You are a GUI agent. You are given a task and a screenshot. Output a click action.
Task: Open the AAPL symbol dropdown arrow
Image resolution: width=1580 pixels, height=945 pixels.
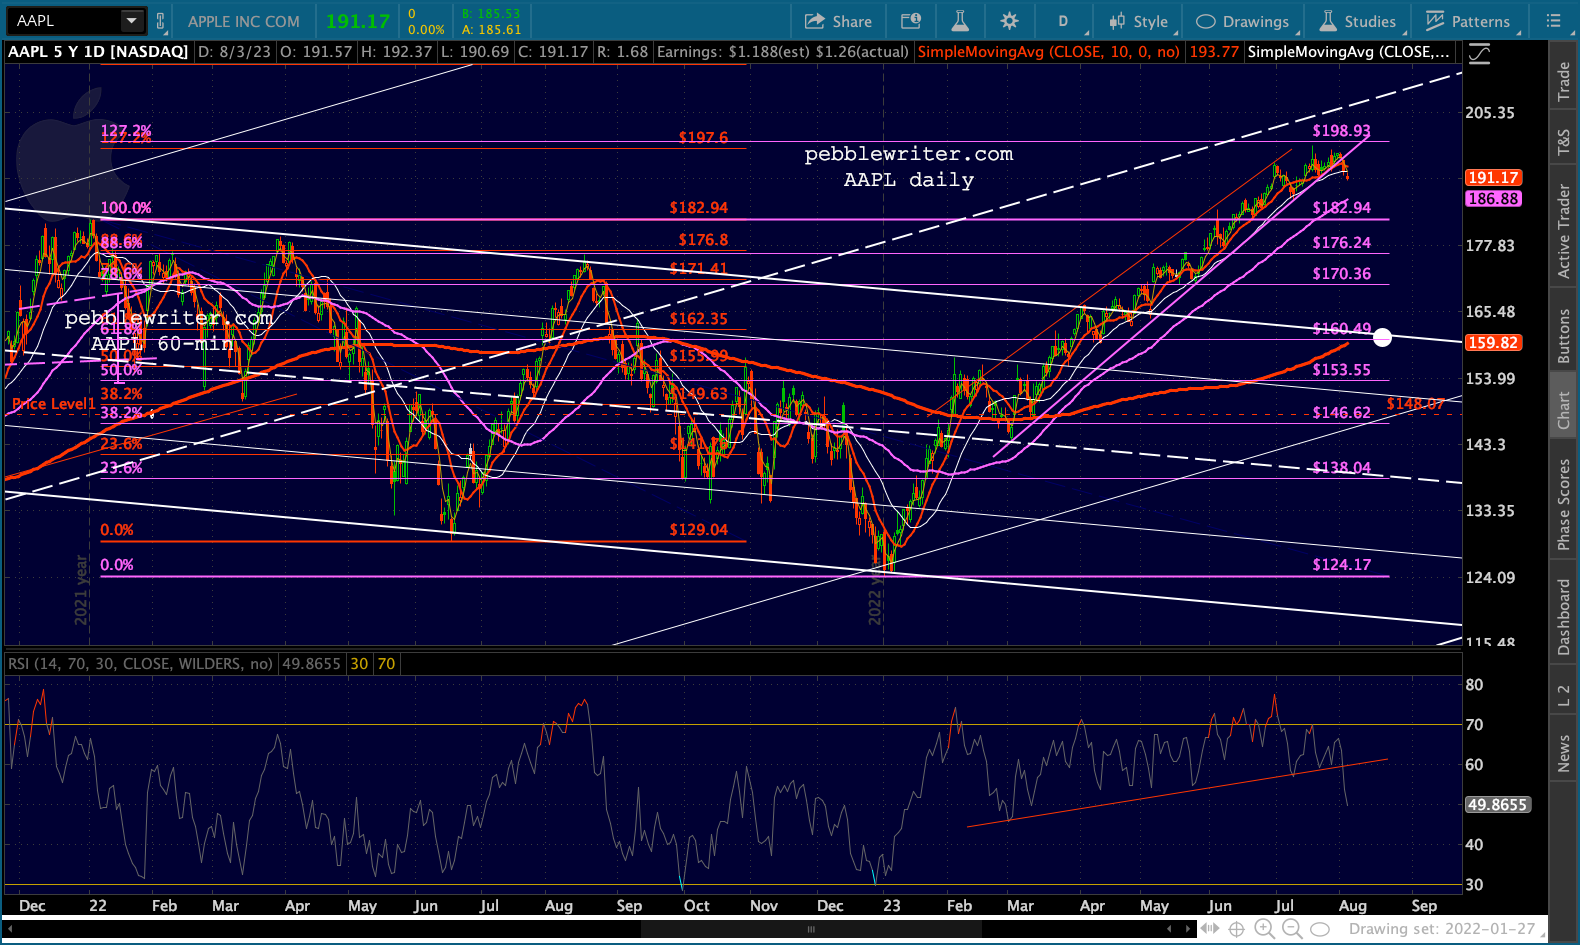[x=132, y=21]
